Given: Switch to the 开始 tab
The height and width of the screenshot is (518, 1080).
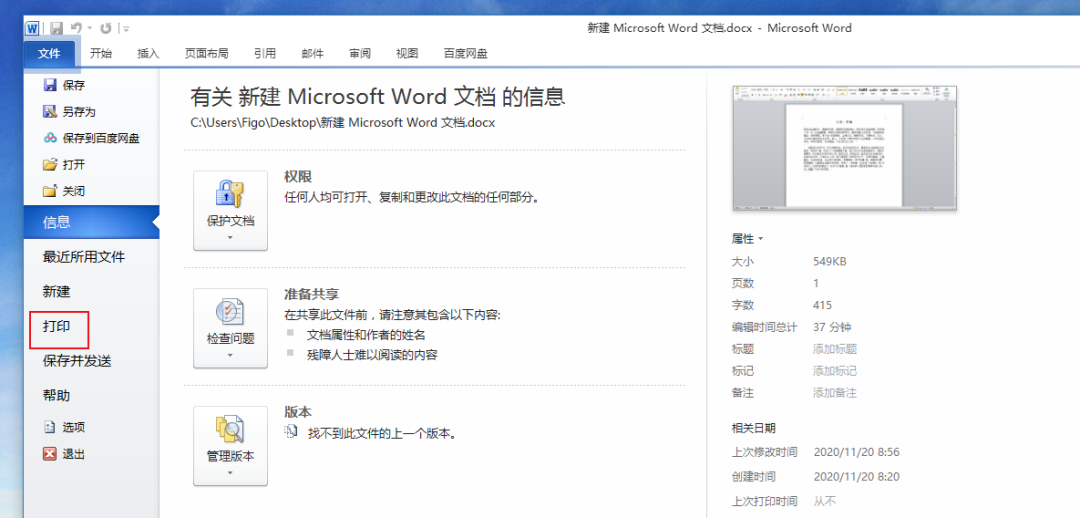Looking at the screenshot, I should click(x=101, y=53).
